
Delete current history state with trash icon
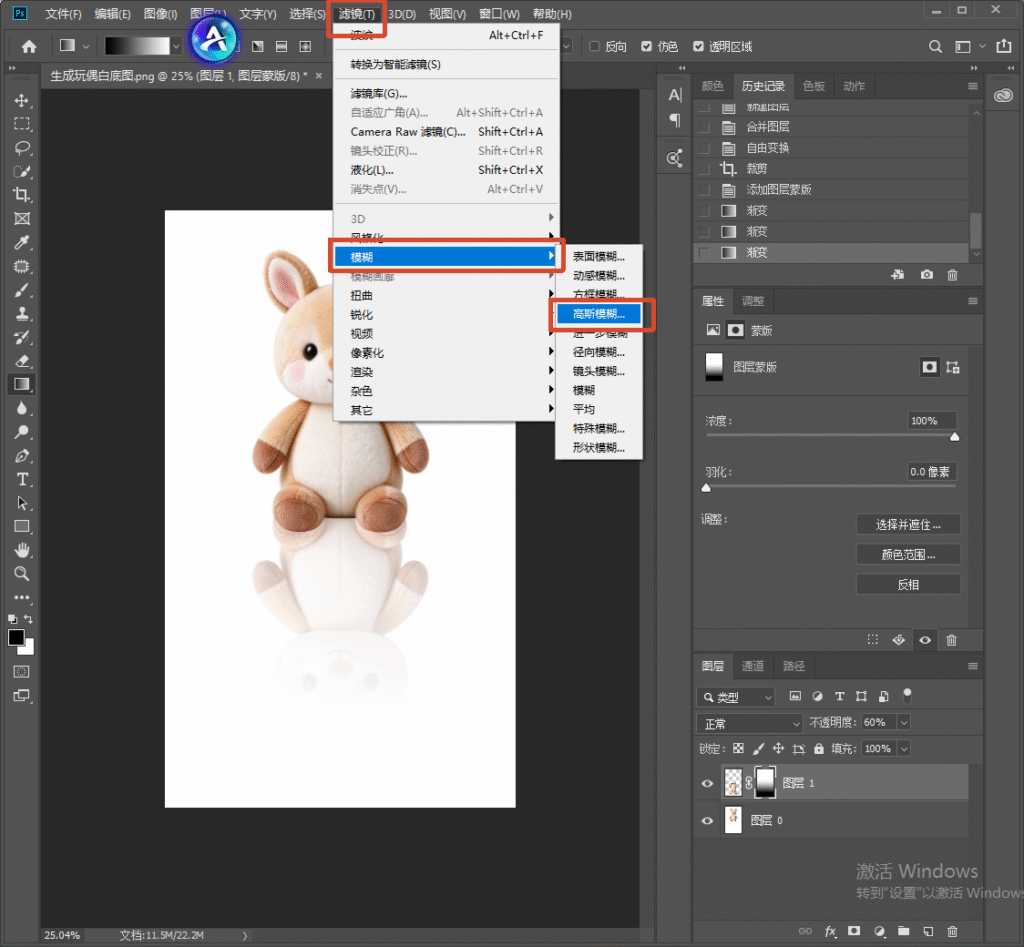(x=952, y=275)
